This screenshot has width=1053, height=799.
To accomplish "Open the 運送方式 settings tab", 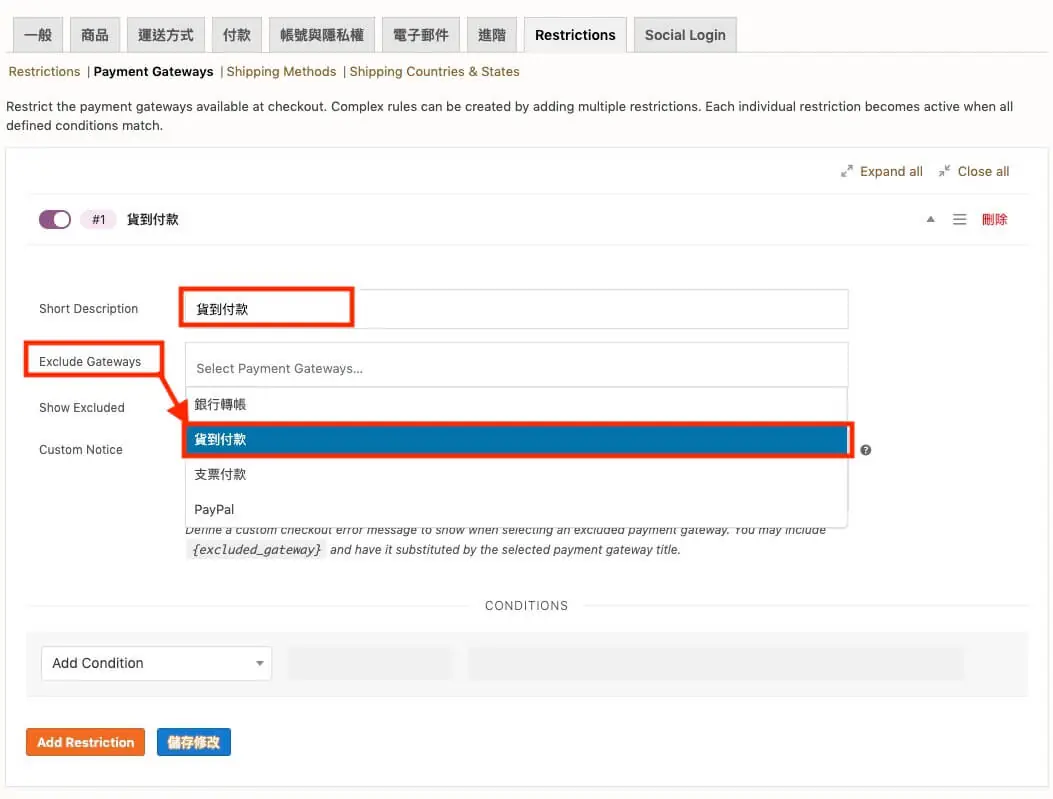I will pos(166,35).
